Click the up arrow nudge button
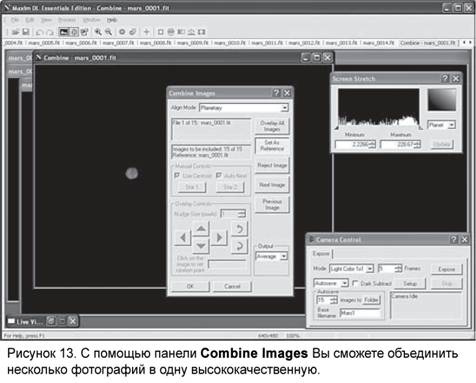Image resolution: width=476 pixels, height=383 pixels. (x=201, y=228)
